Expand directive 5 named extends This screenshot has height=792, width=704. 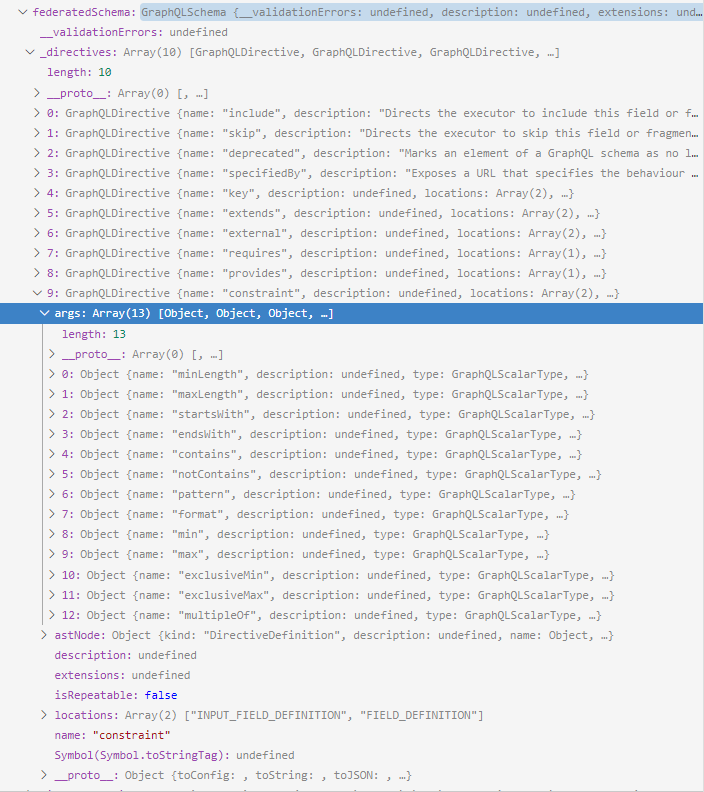pos(37,213)
